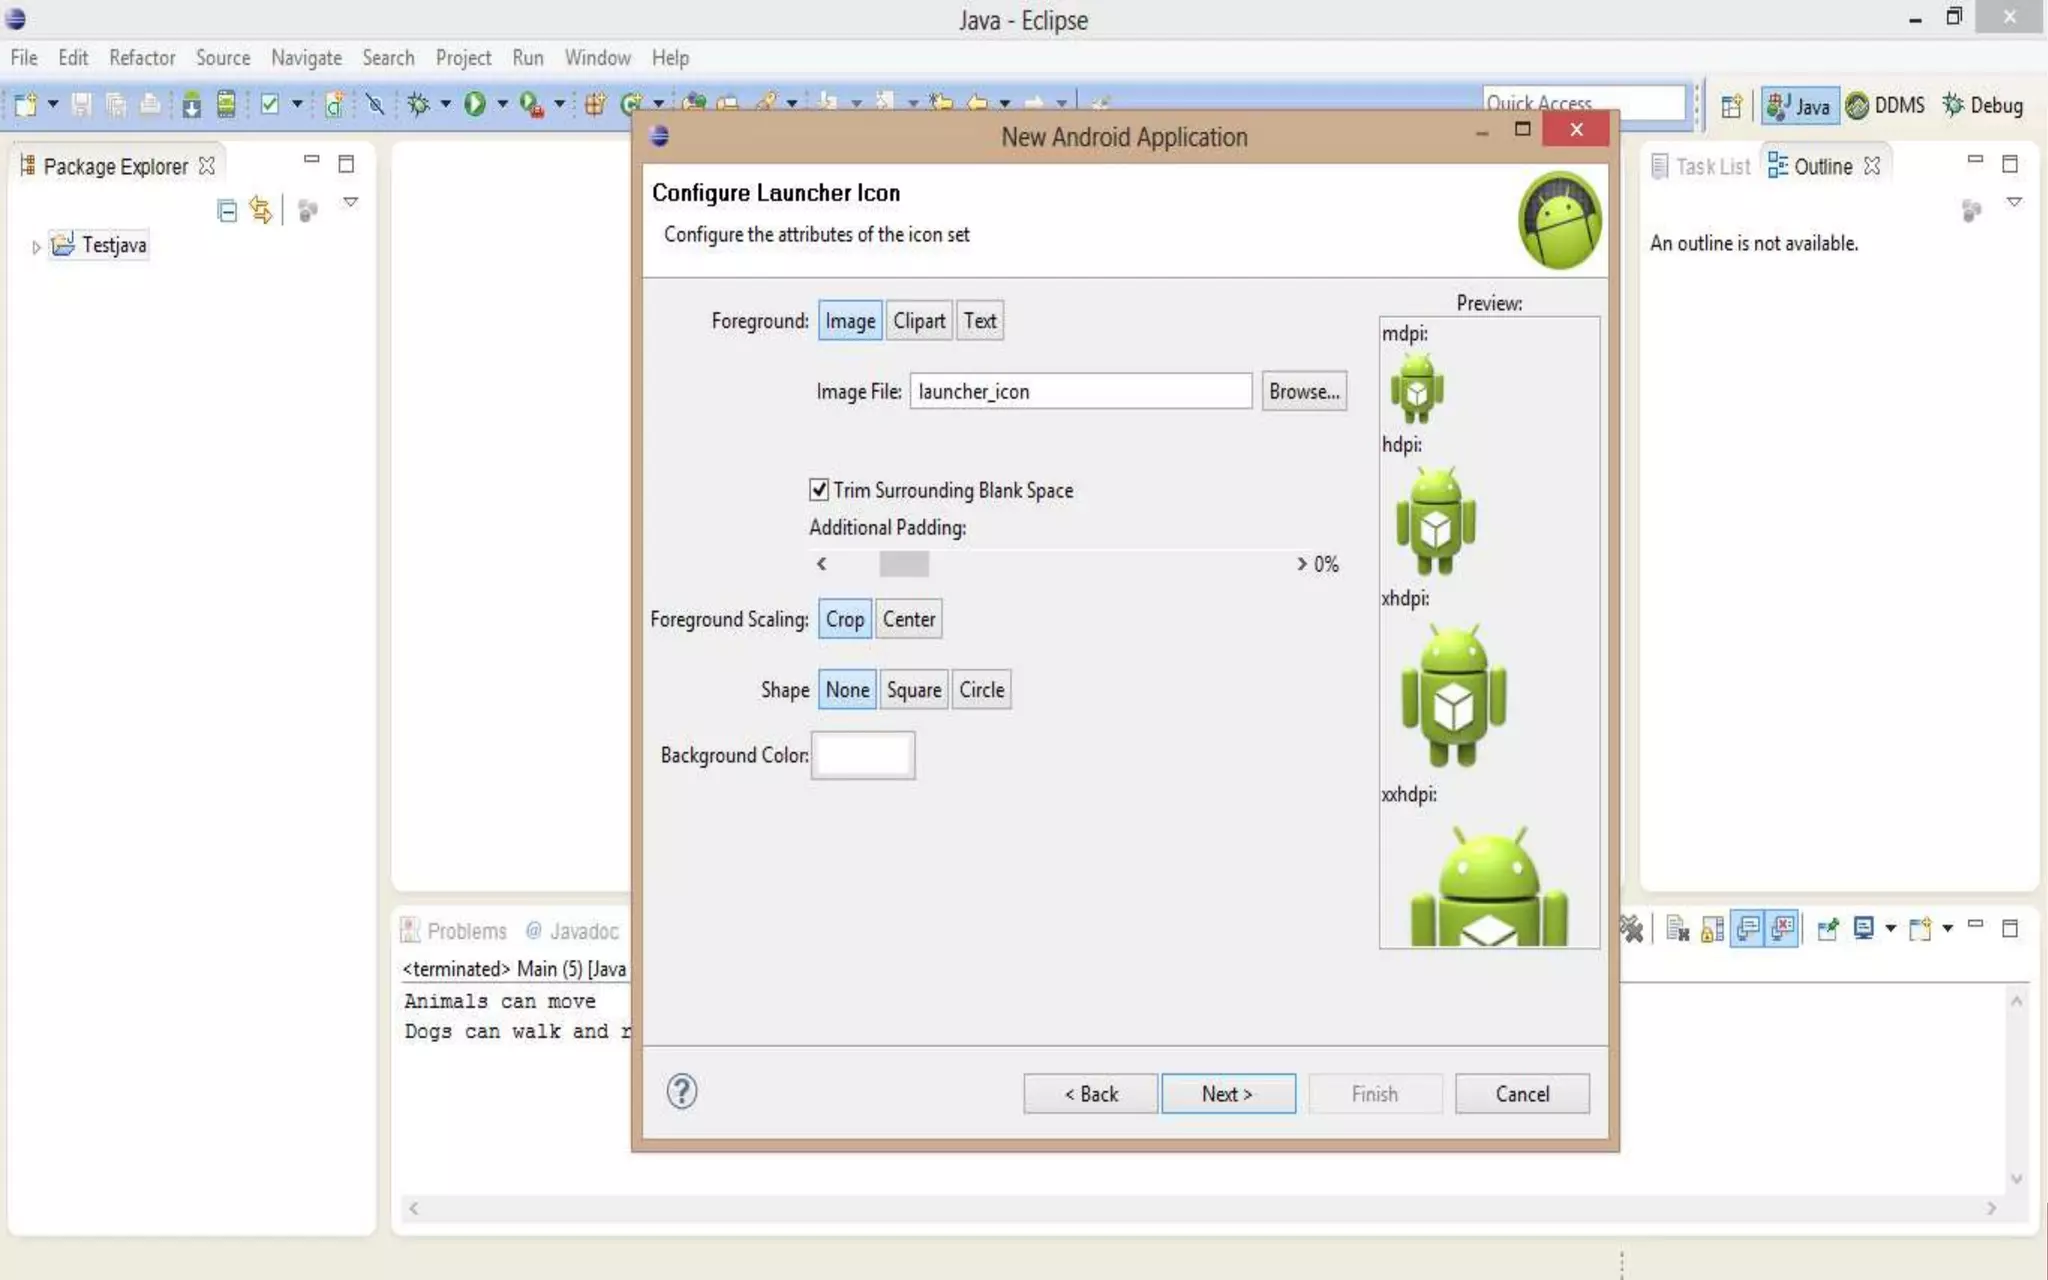Click the wizard help question mark icon

coord(682,1092)
